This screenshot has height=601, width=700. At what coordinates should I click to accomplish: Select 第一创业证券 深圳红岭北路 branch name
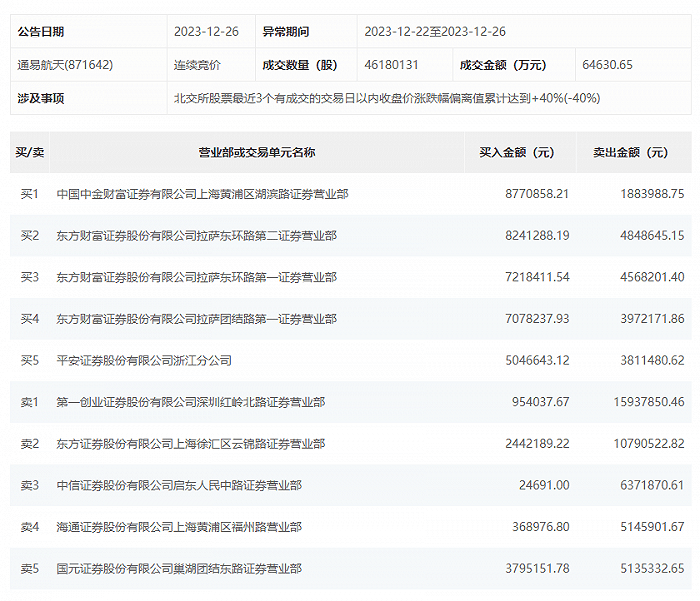[x=191, y=402]
